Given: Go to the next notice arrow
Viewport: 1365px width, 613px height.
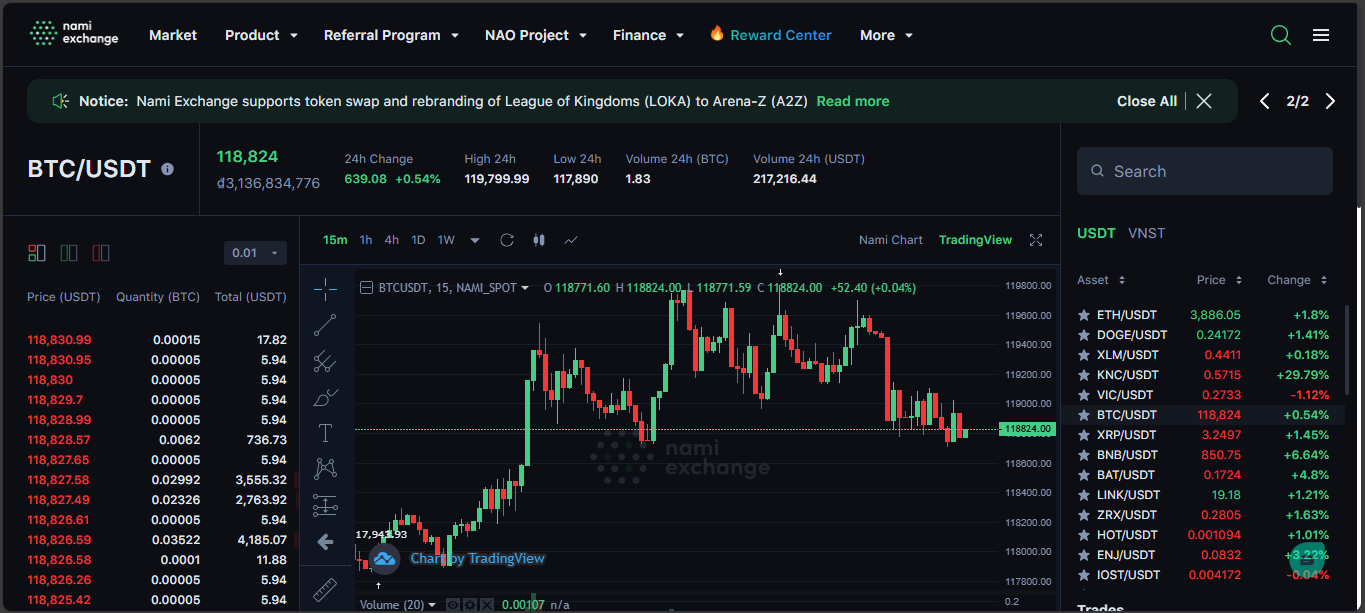Looking at the screenshot, I should [x=1330, y=101].
